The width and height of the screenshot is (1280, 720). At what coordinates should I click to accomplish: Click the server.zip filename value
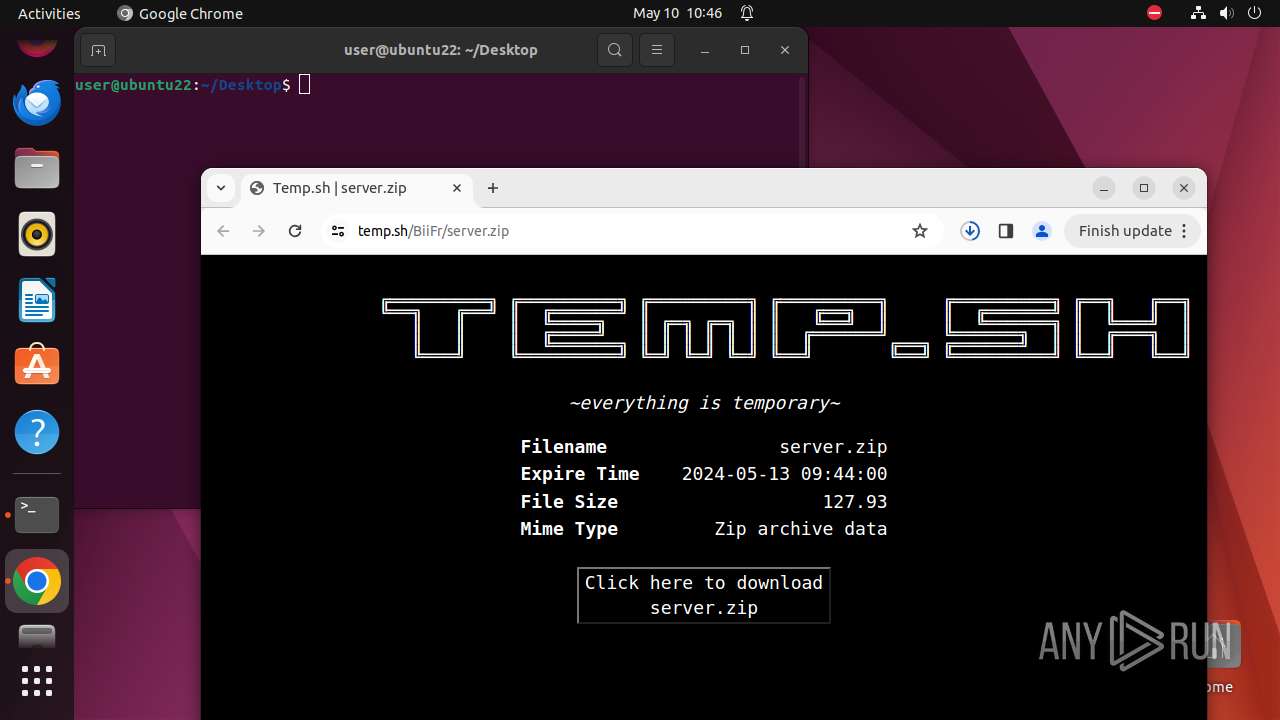(833, 447)
